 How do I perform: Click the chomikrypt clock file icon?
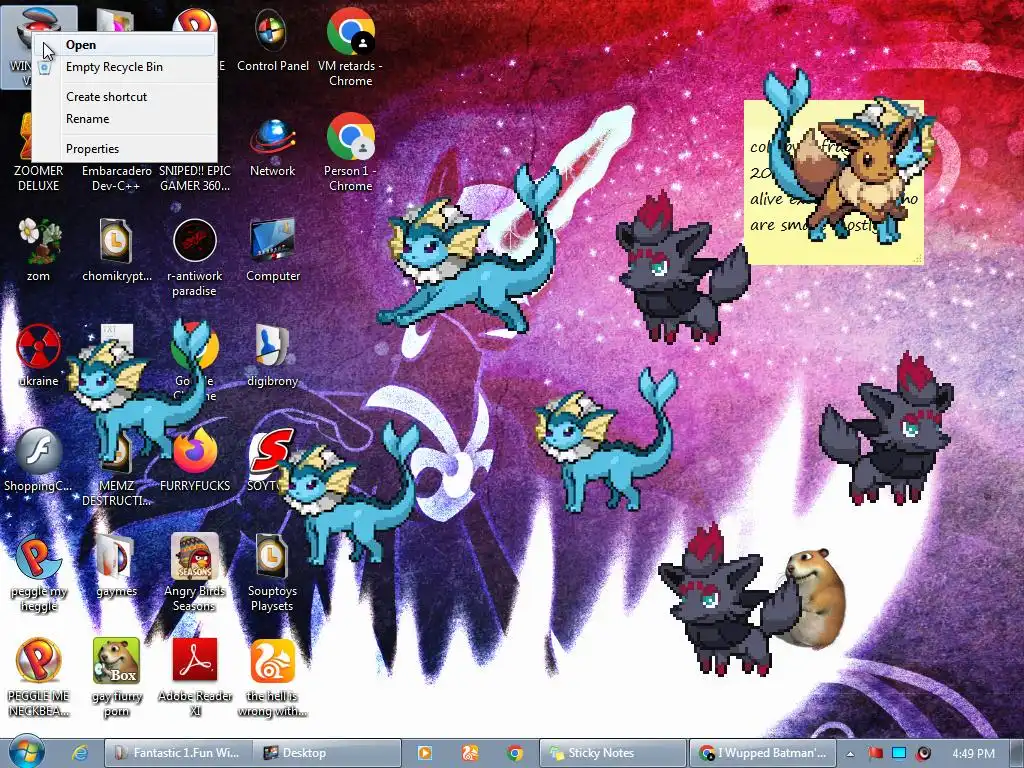[x=116, y=251]
